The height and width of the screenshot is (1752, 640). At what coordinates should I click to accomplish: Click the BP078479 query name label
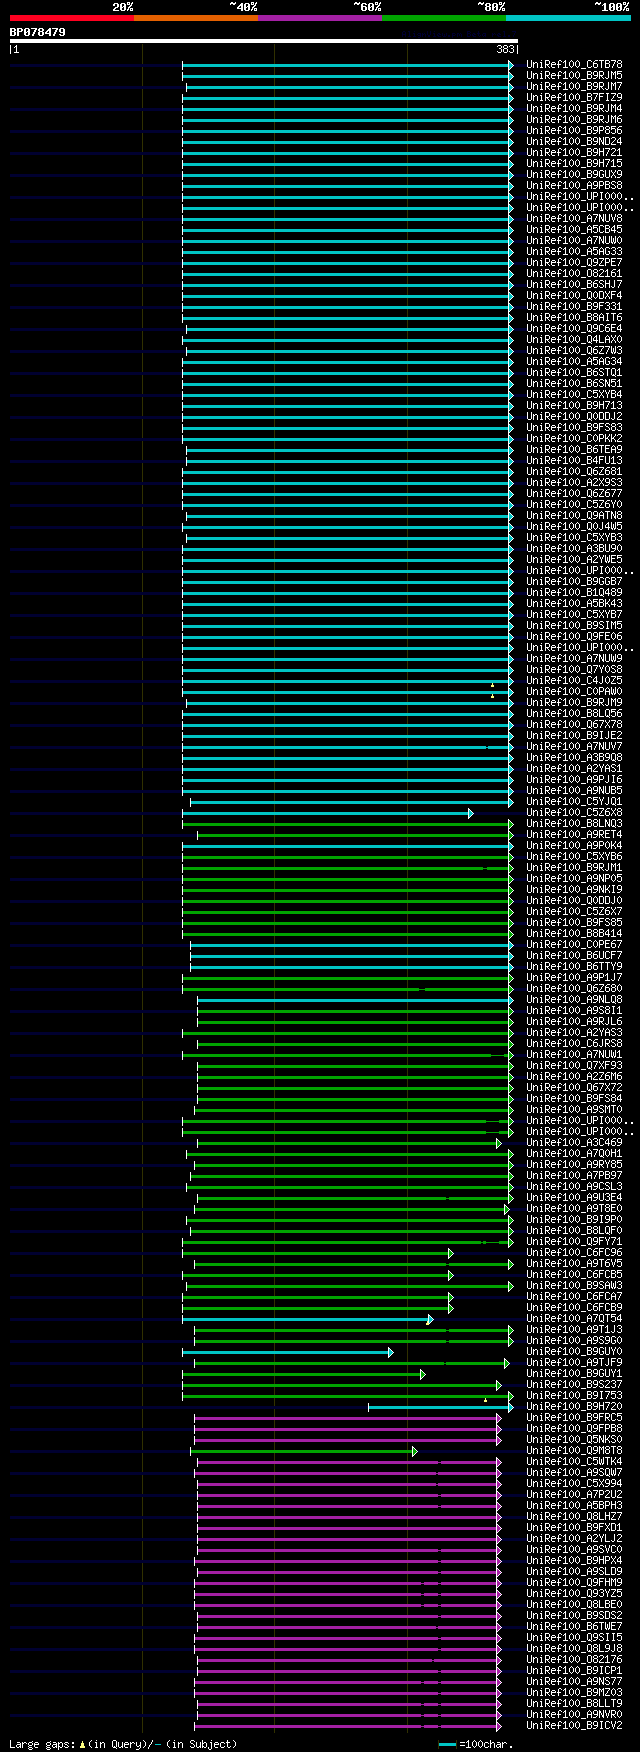pyautogui.click(x=38, y=32)
